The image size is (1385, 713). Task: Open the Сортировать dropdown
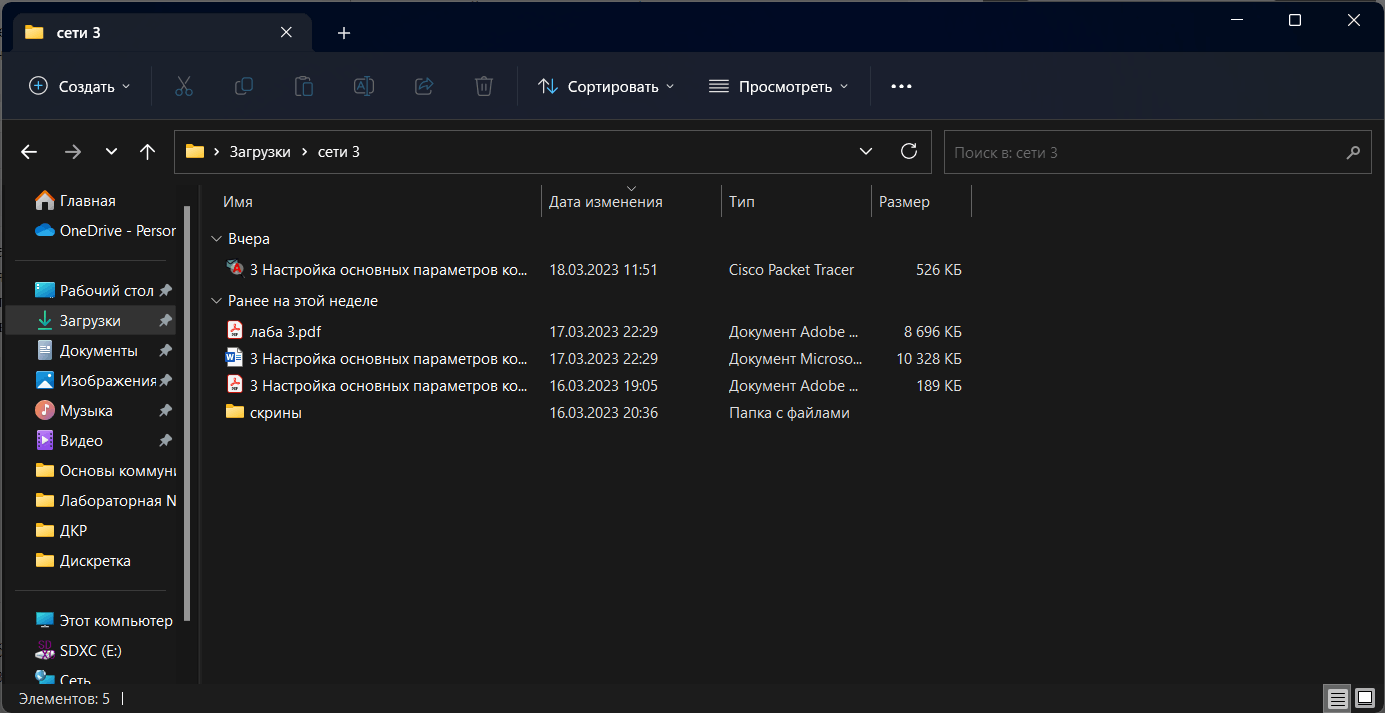606,86
